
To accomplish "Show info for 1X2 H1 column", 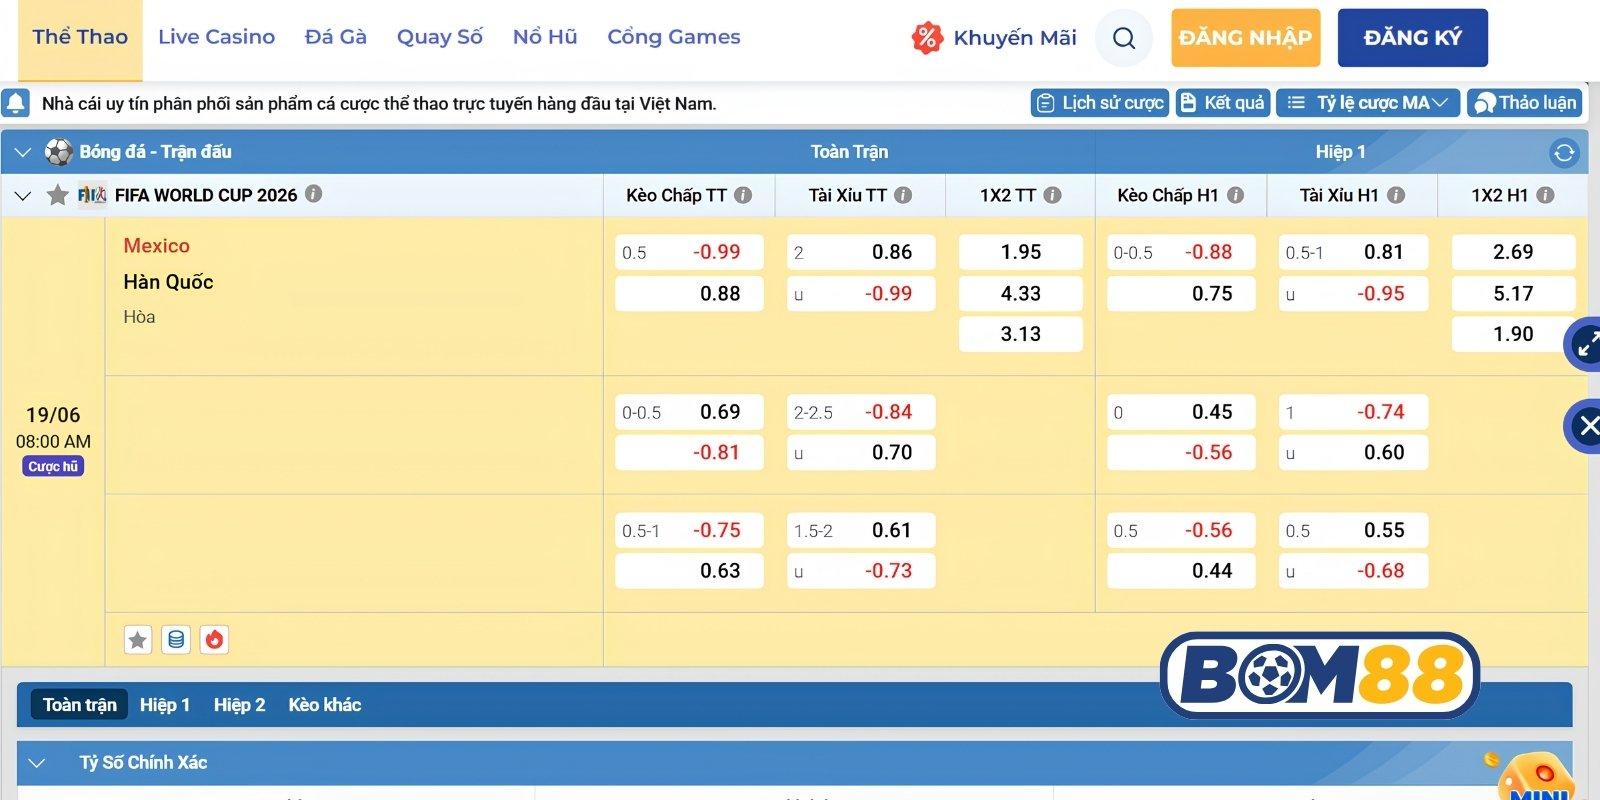I will tap(1545, 196).
